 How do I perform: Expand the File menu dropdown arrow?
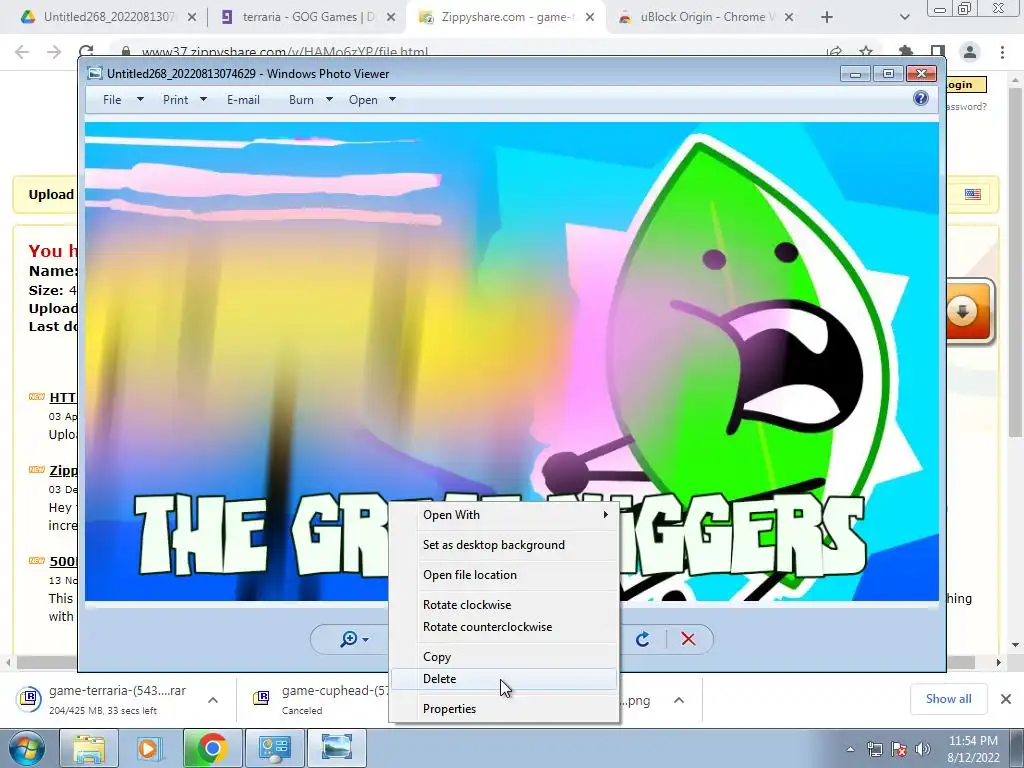pos(140,99)
